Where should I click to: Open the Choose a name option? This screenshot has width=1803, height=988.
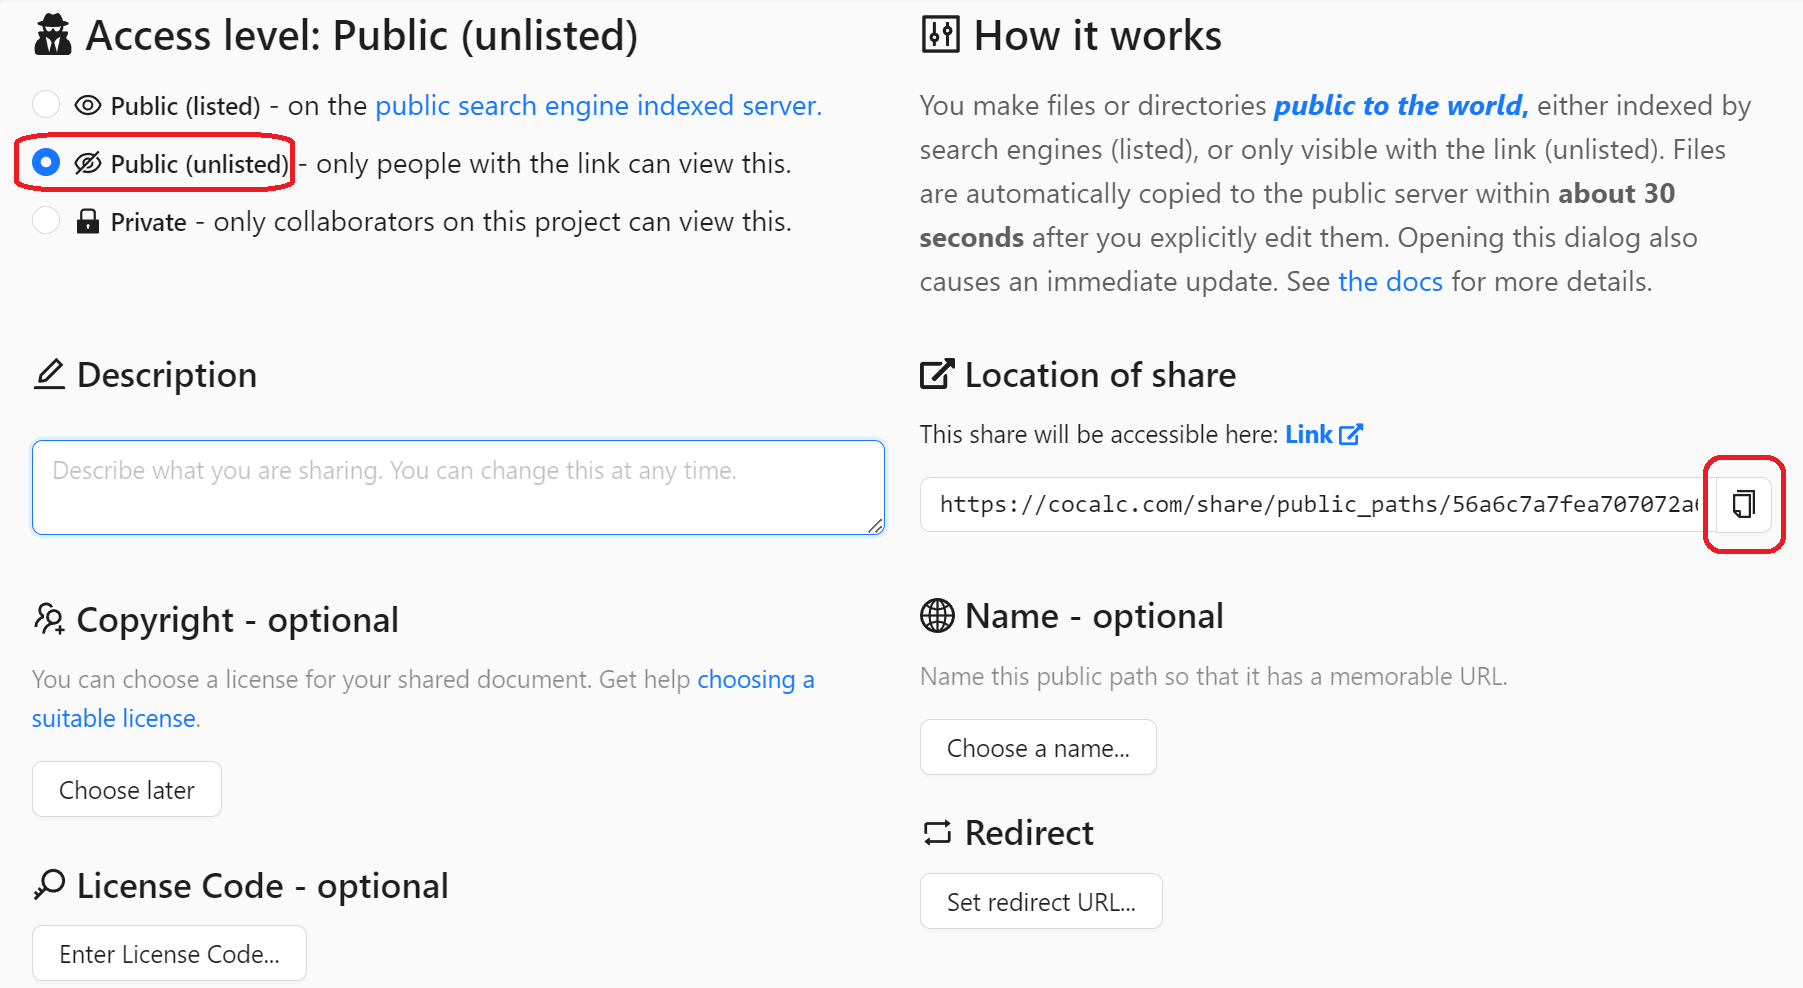point(1038,748)
